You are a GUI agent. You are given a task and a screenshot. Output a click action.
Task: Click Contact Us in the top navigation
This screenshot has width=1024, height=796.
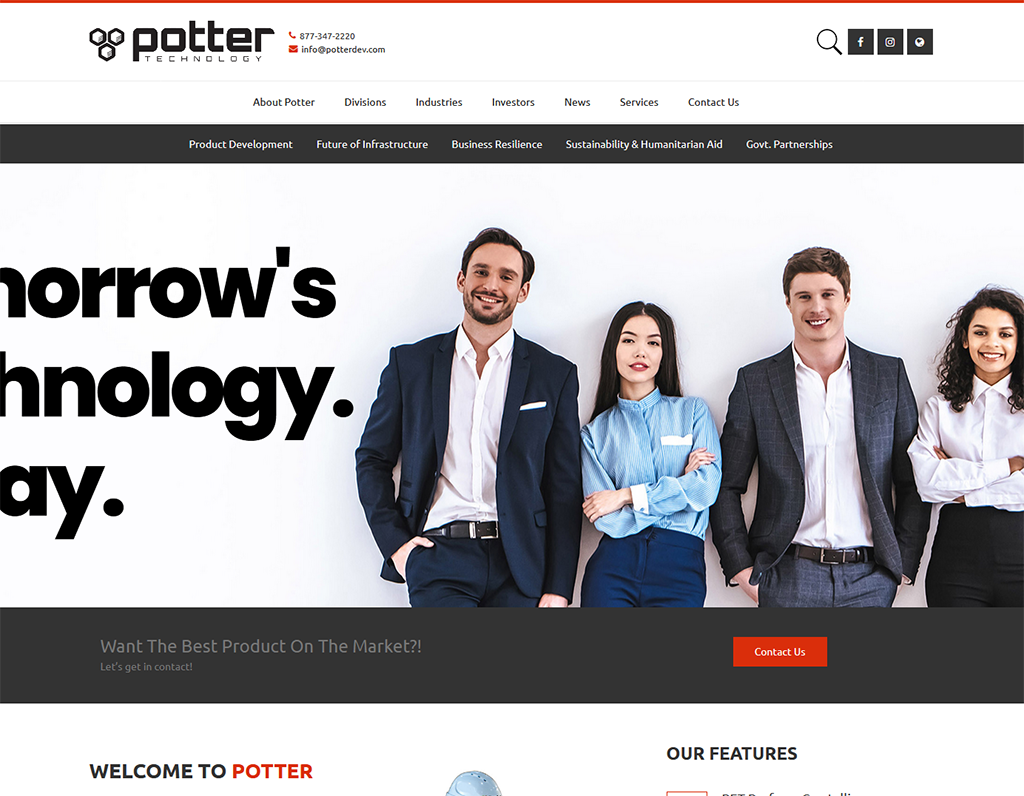(x=713, y=103)
